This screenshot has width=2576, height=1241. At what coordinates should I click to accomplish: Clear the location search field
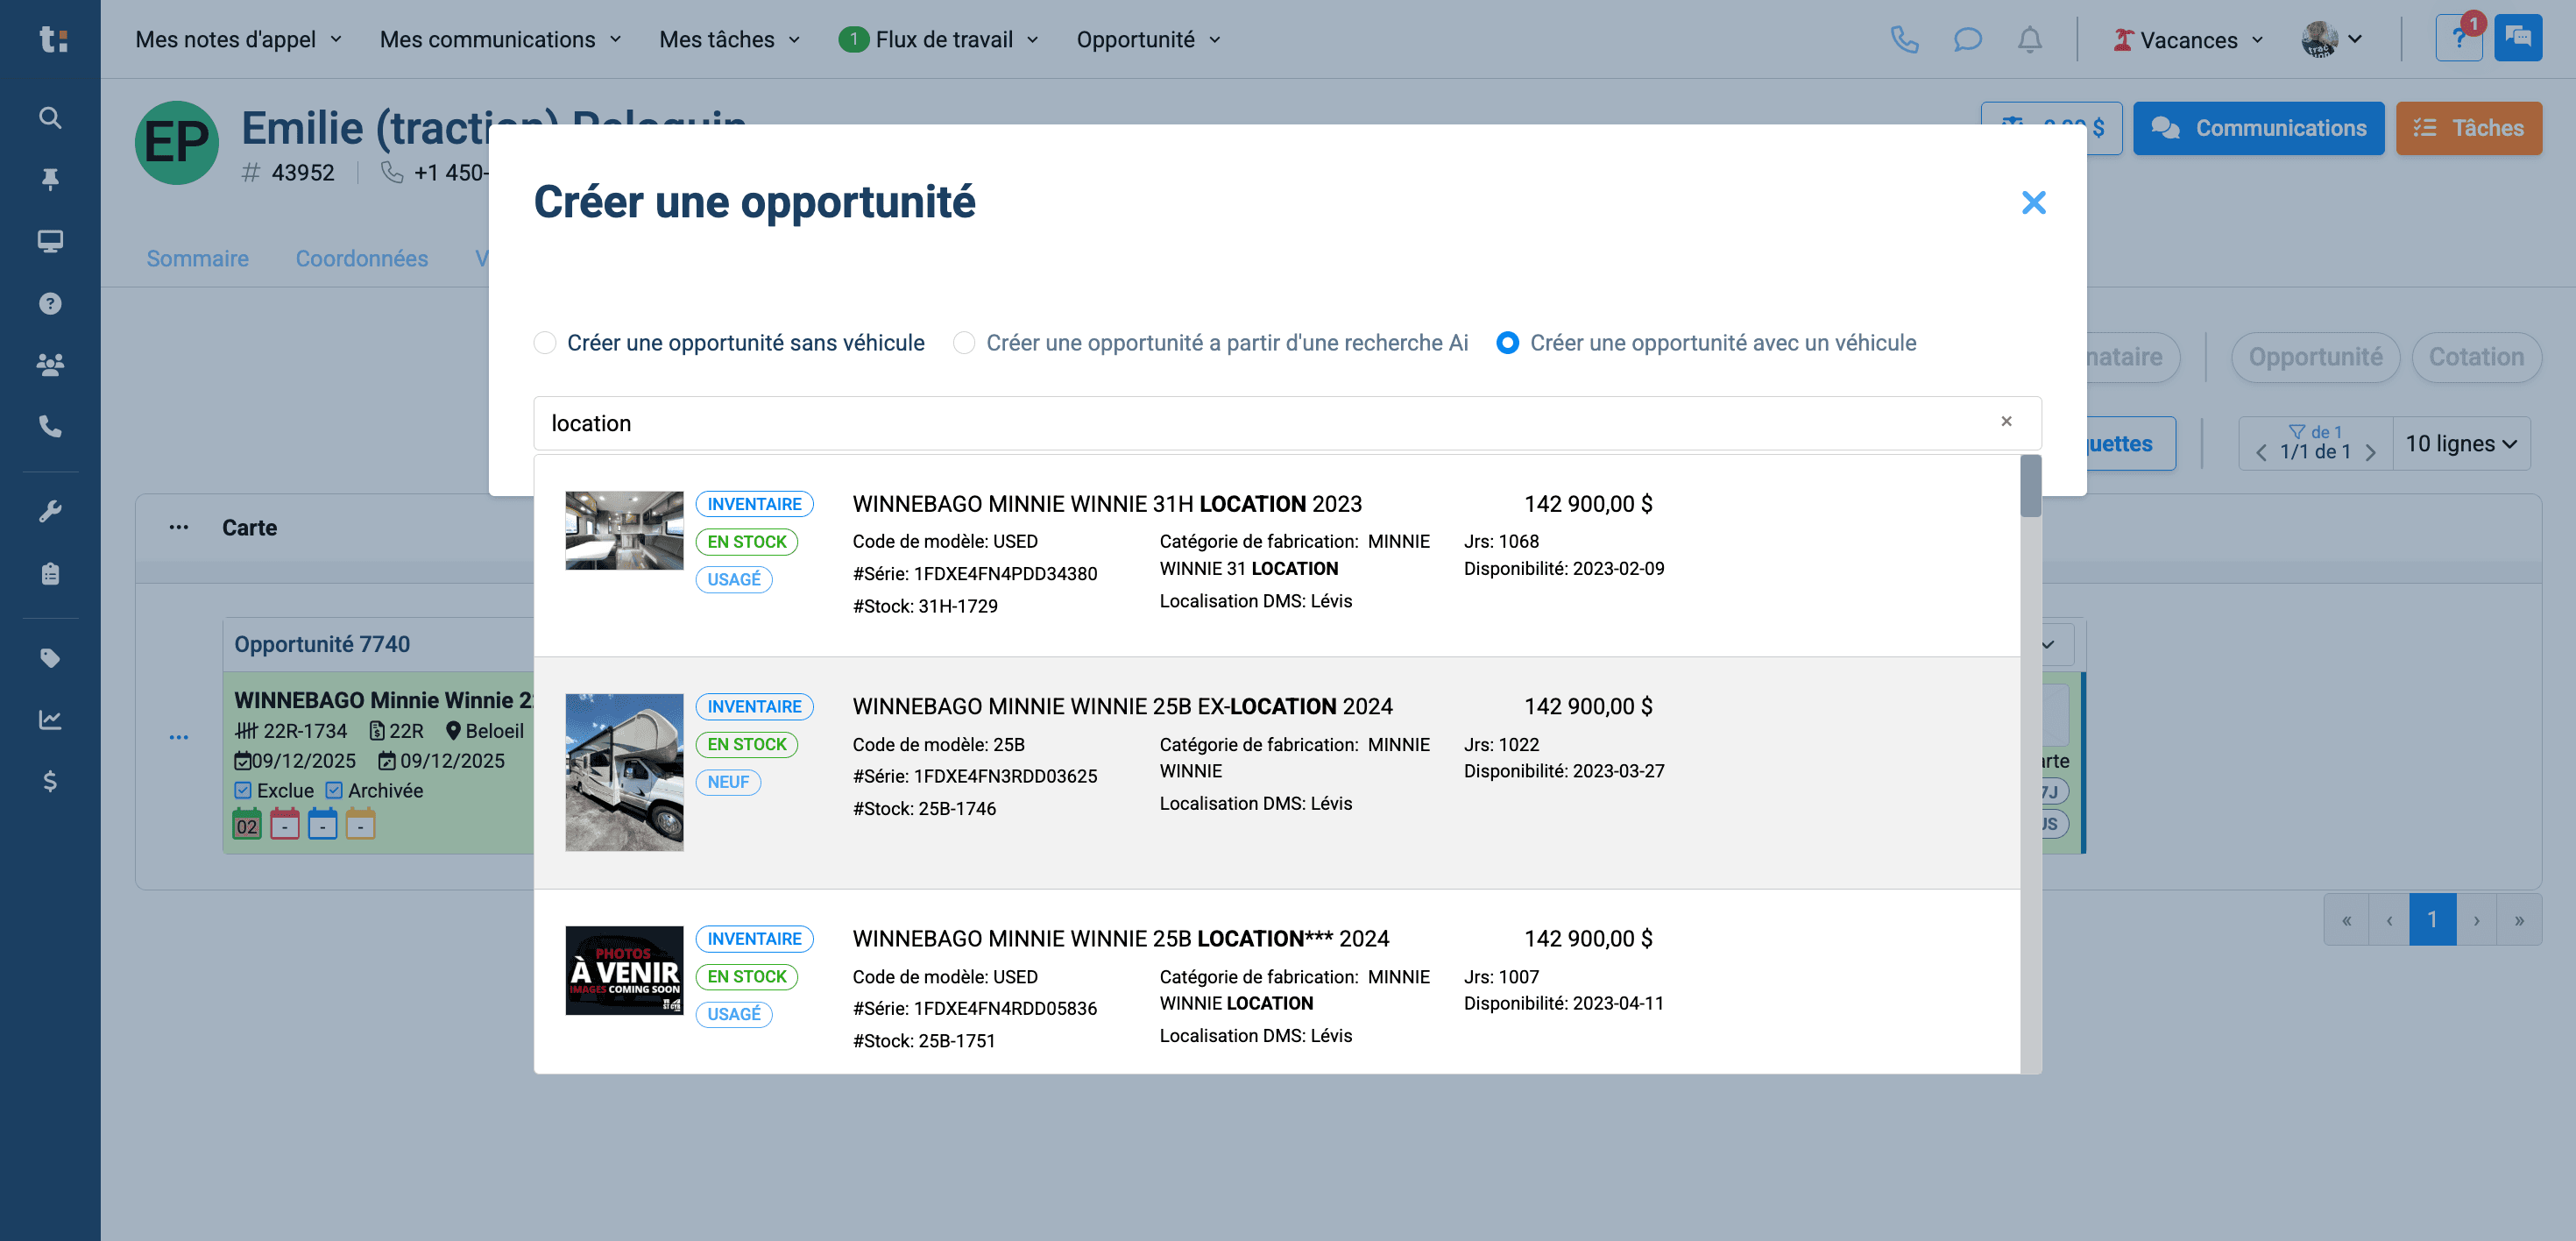pyautogui.click(x=2006, y=421)
